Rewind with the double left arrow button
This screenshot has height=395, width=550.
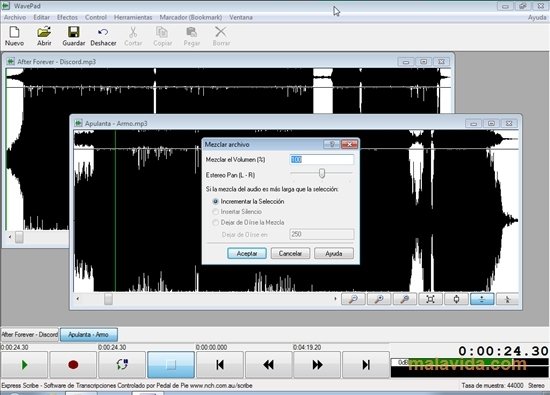pyautogui.click(x=268, y=365)
